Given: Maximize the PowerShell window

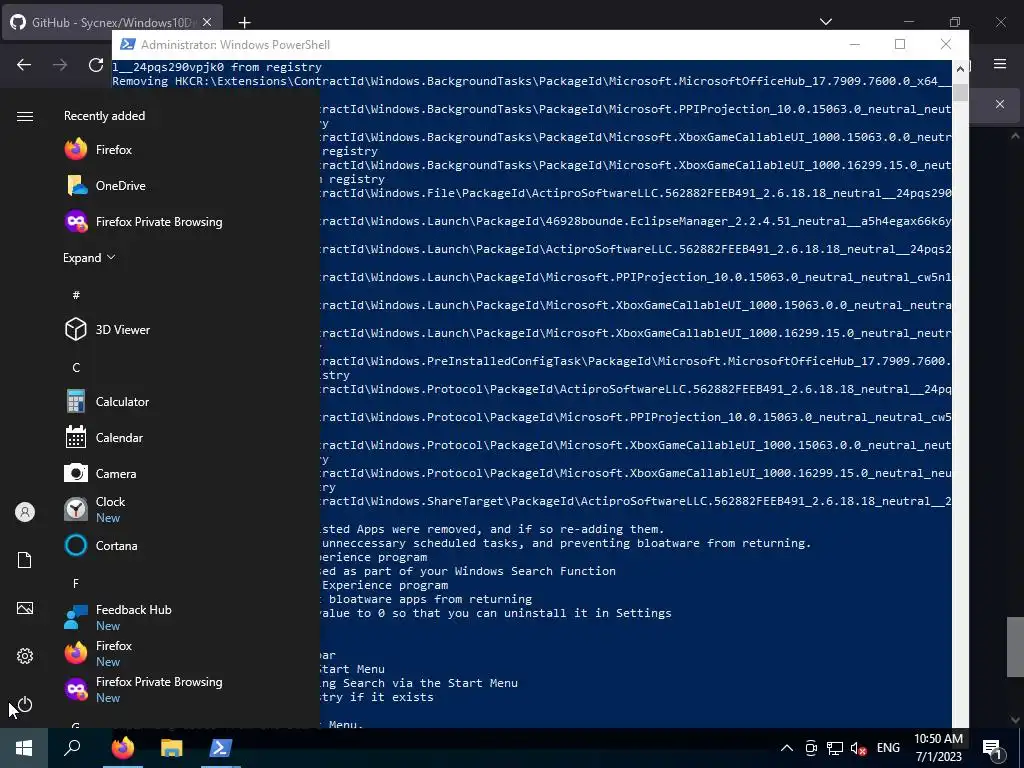Looking at the screenshot, I should [900, 44].
